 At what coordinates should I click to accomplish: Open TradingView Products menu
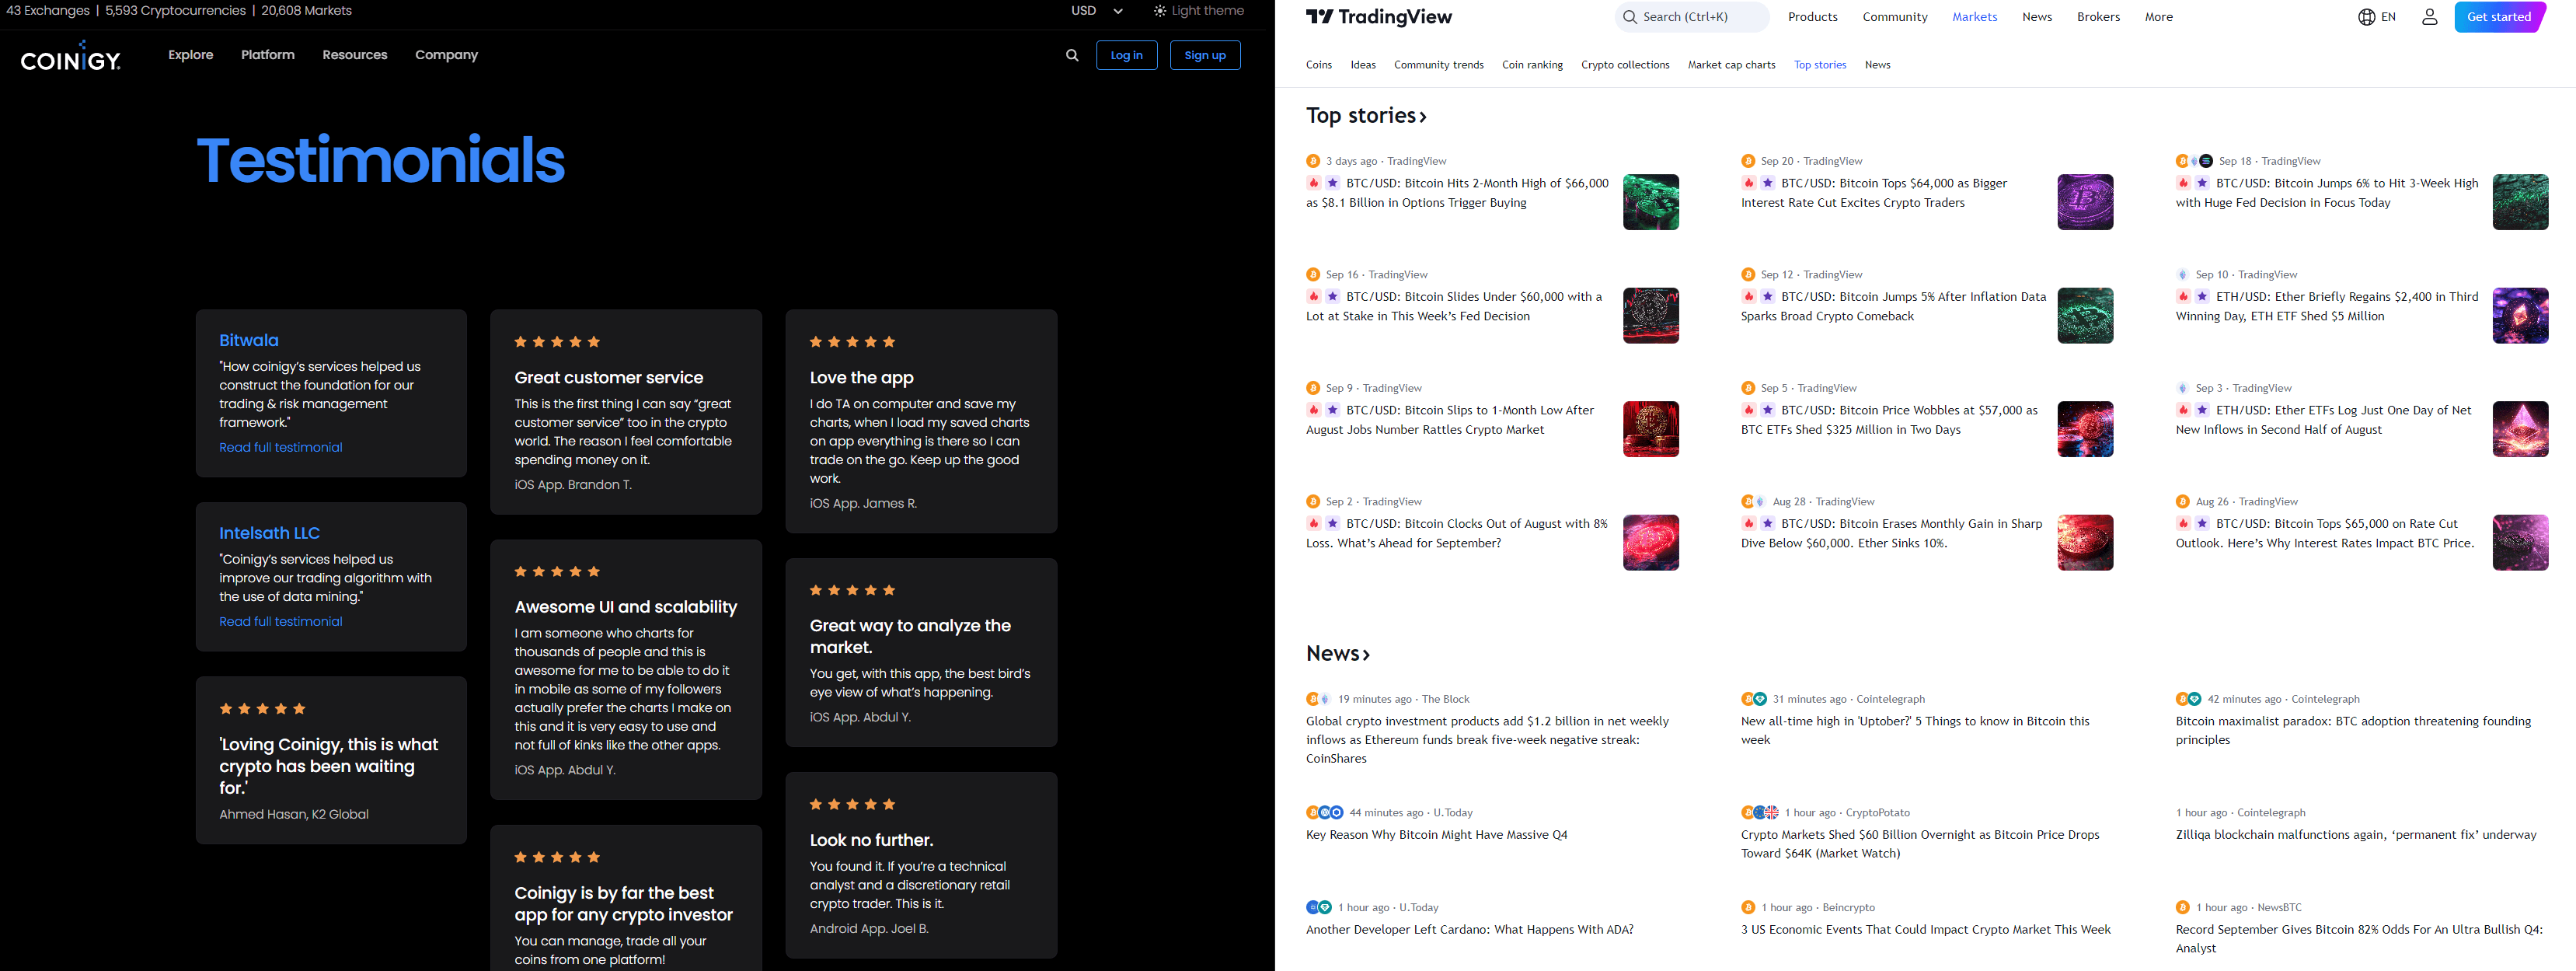coord(1812,17)
